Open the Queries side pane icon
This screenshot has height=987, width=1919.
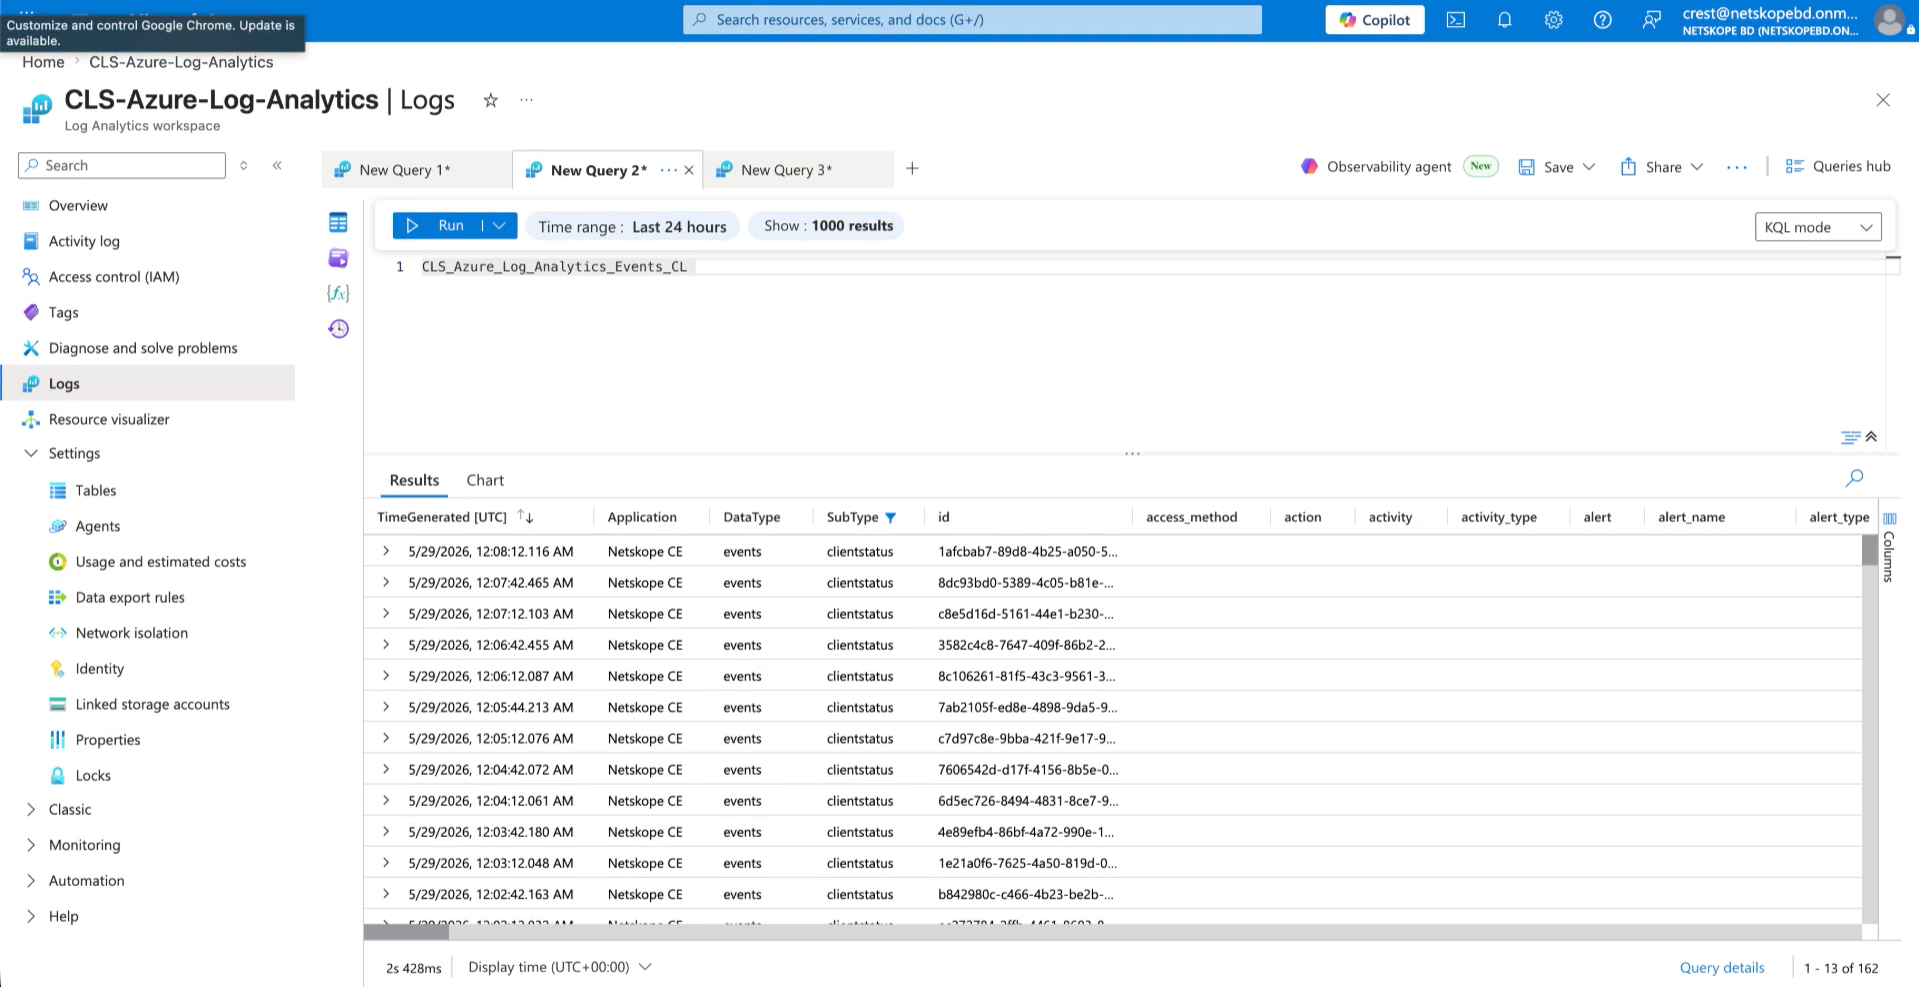338,258
